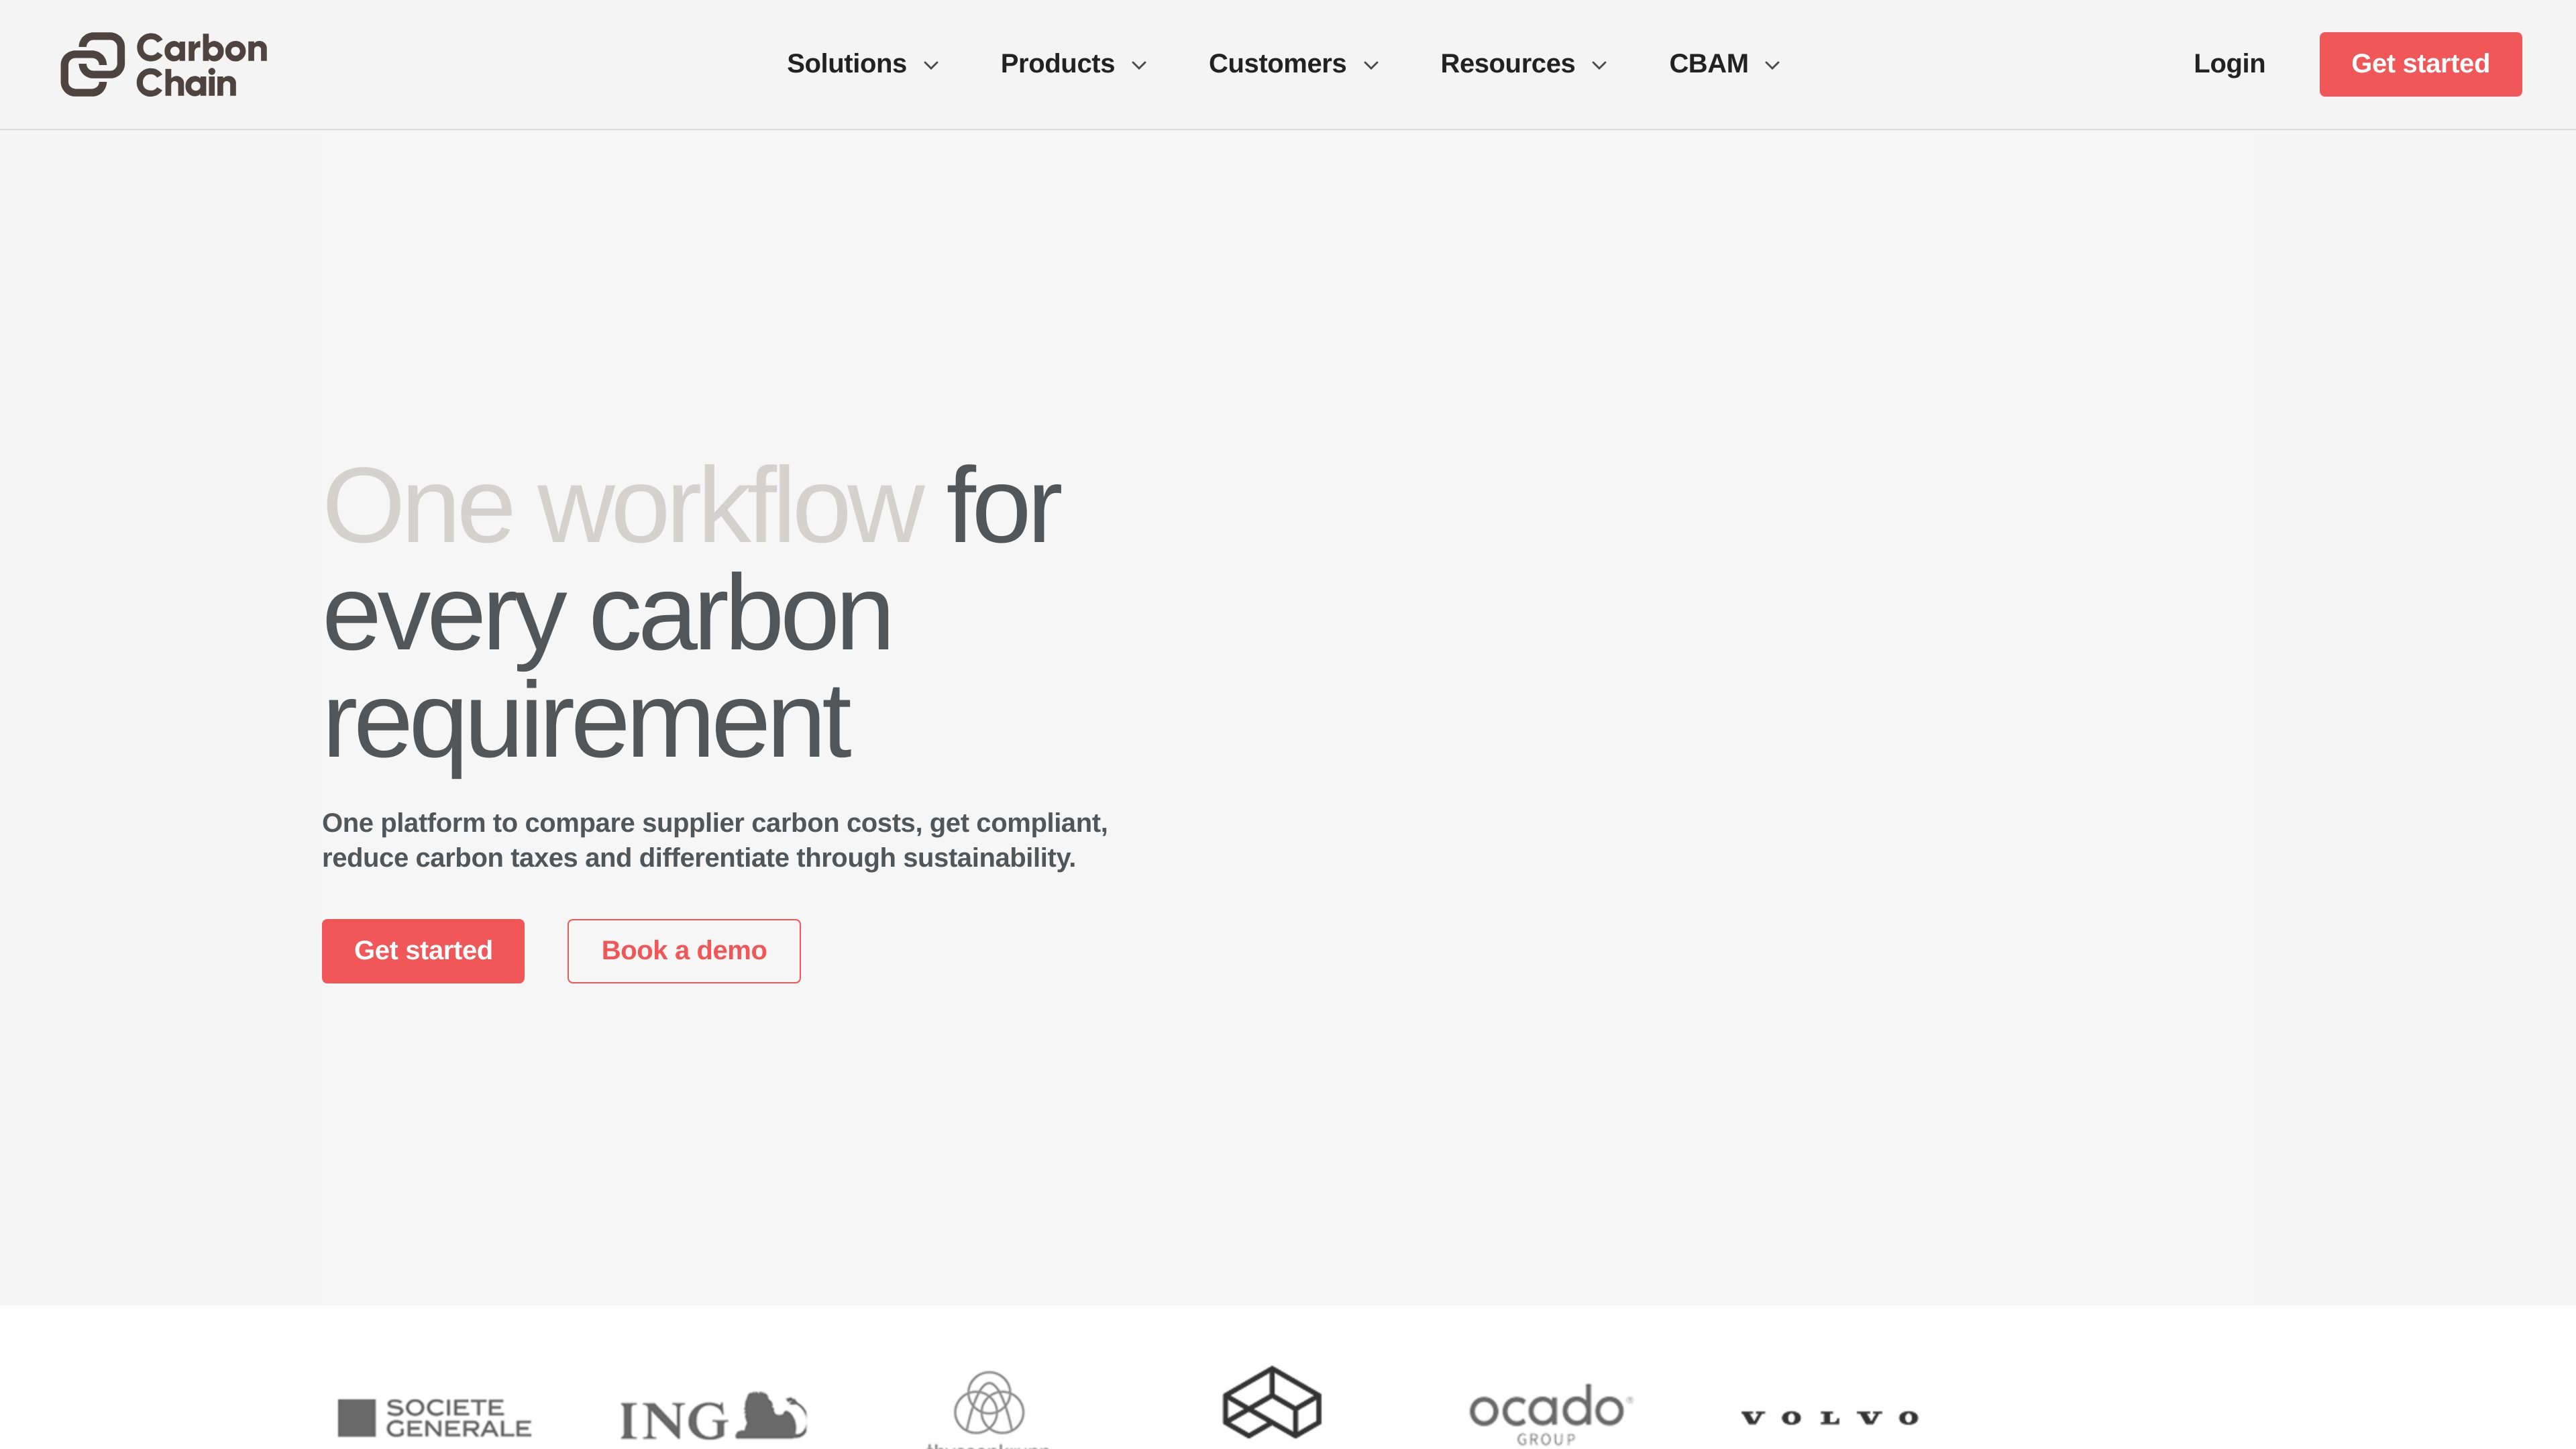The height and width of the screenshot is (1449, 2576).
Task: Click the header Get started button
Action: (2420, 64)
